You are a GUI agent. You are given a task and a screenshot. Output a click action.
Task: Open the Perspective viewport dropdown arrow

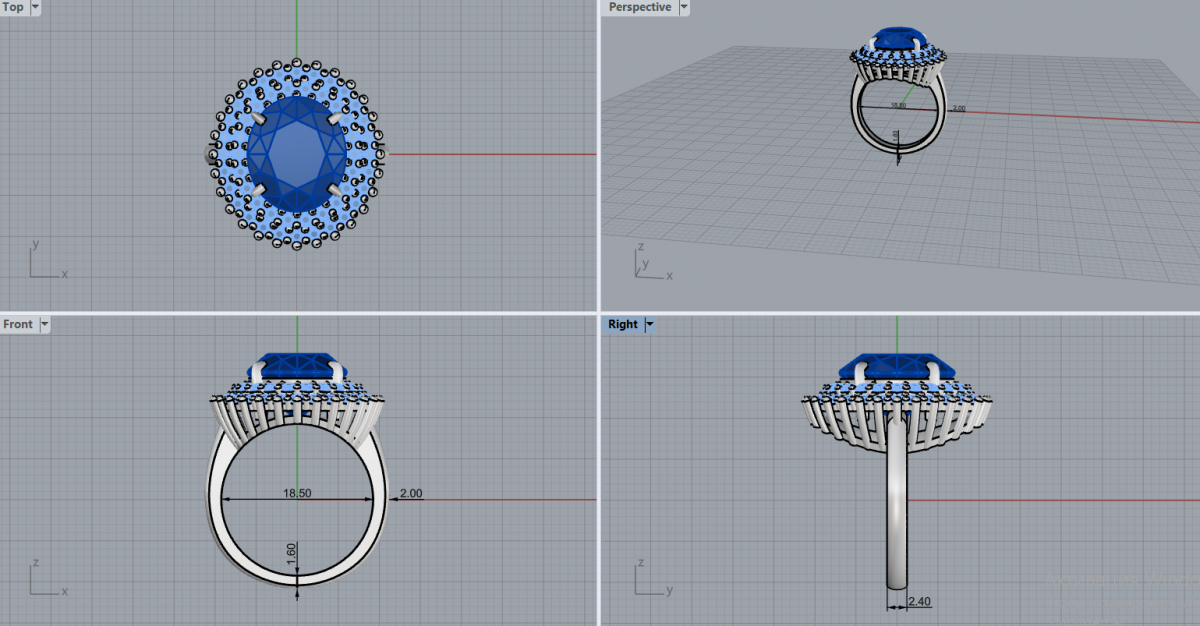(x=684, y=7)
